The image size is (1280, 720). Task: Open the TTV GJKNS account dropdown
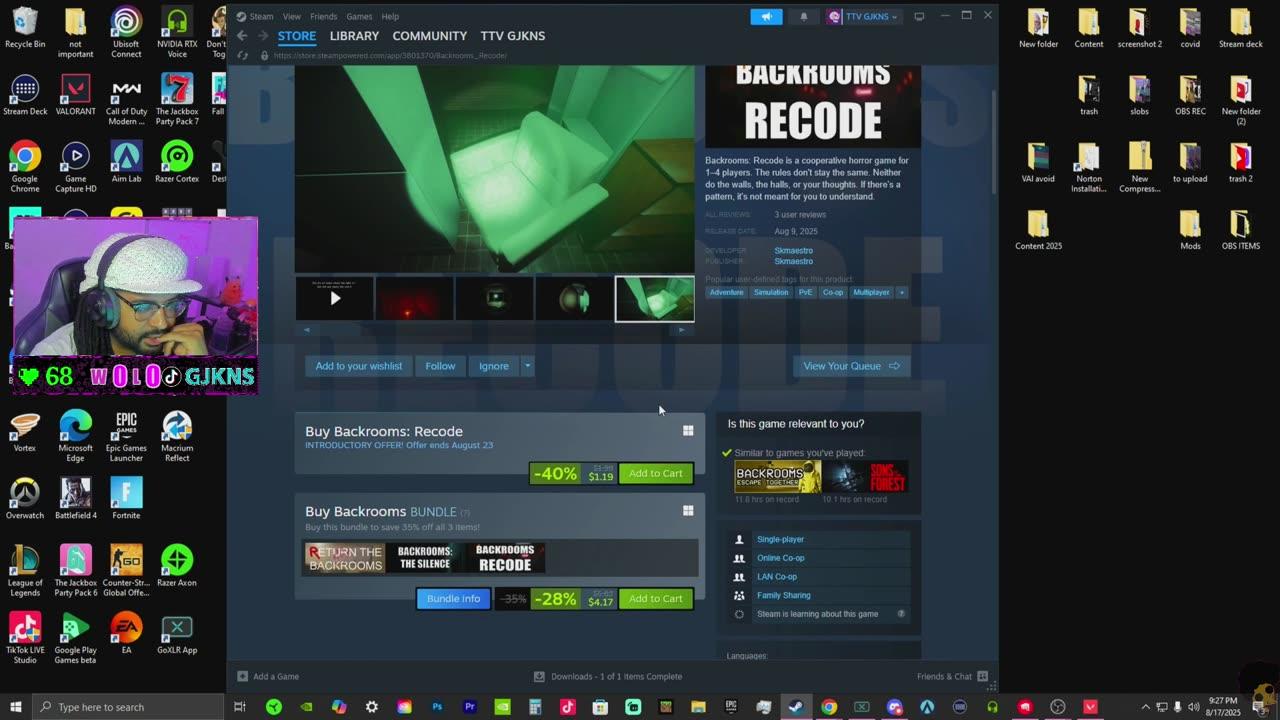[x=863, y=17]
